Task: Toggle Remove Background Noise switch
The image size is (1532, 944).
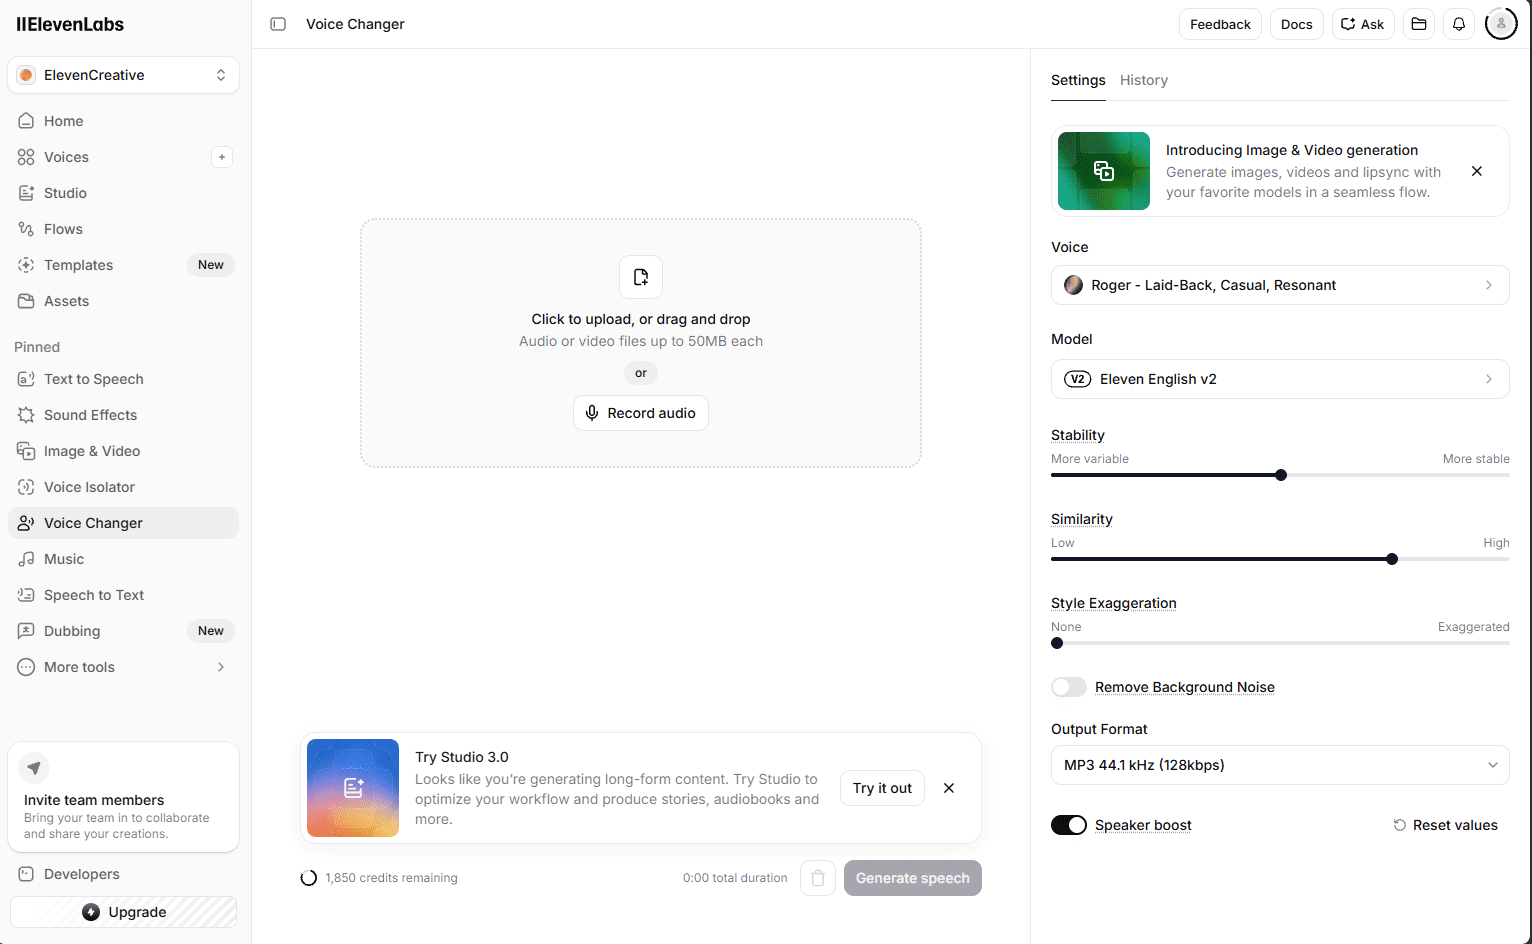Action: pos(1069,687)
